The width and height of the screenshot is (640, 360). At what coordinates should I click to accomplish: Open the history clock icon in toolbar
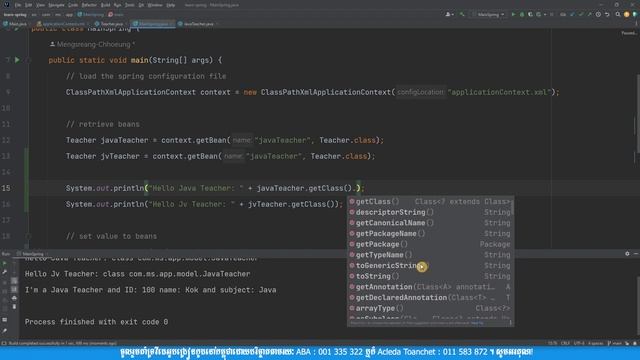(x=598, y=14)
